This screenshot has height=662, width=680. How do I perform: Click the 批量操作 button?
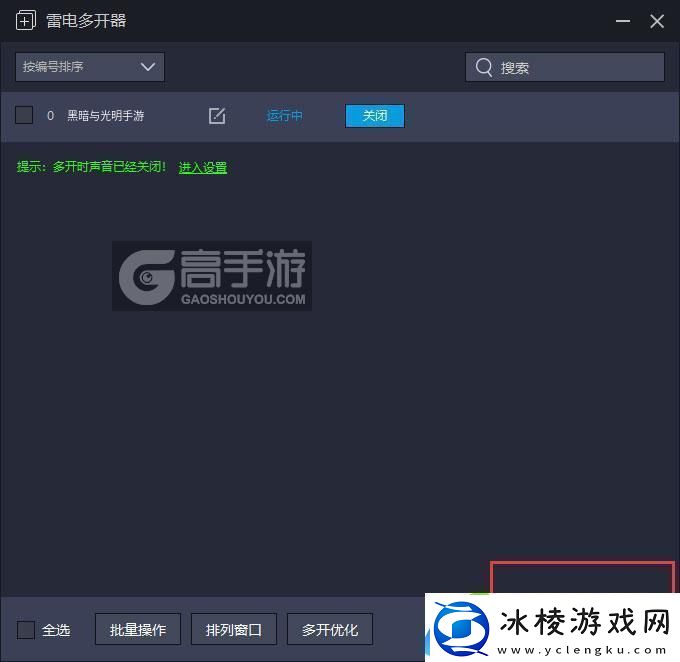(x=138, y=629)
